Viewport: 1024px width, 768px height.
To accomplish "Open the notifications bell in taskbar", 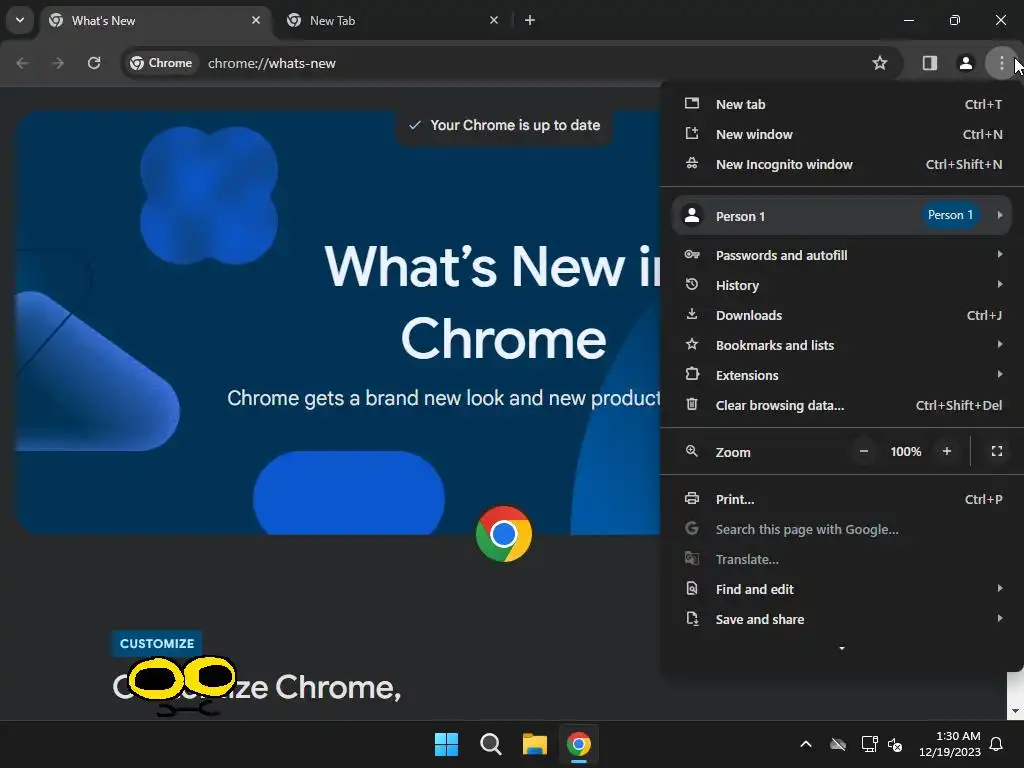I will click(x=997, y=744).
